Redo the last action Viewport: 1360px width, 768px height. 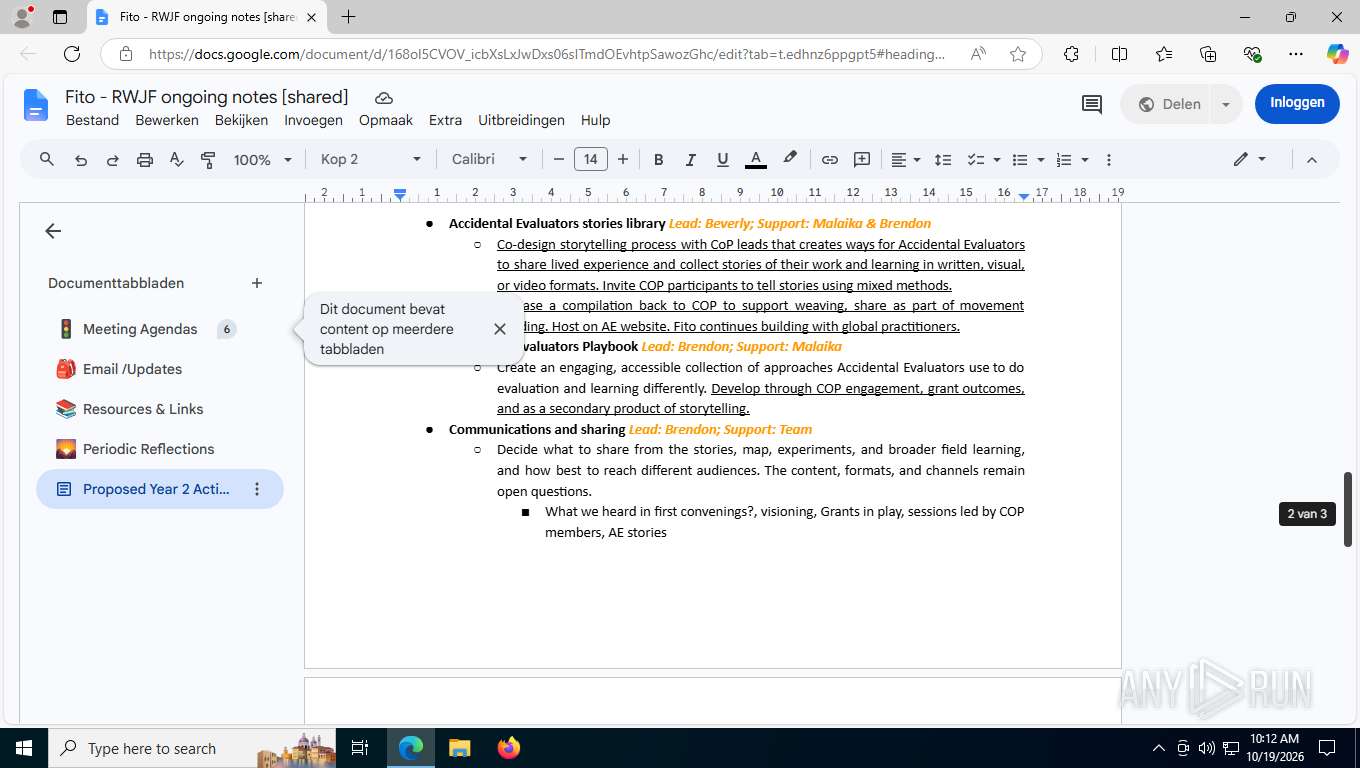[113, 160]
